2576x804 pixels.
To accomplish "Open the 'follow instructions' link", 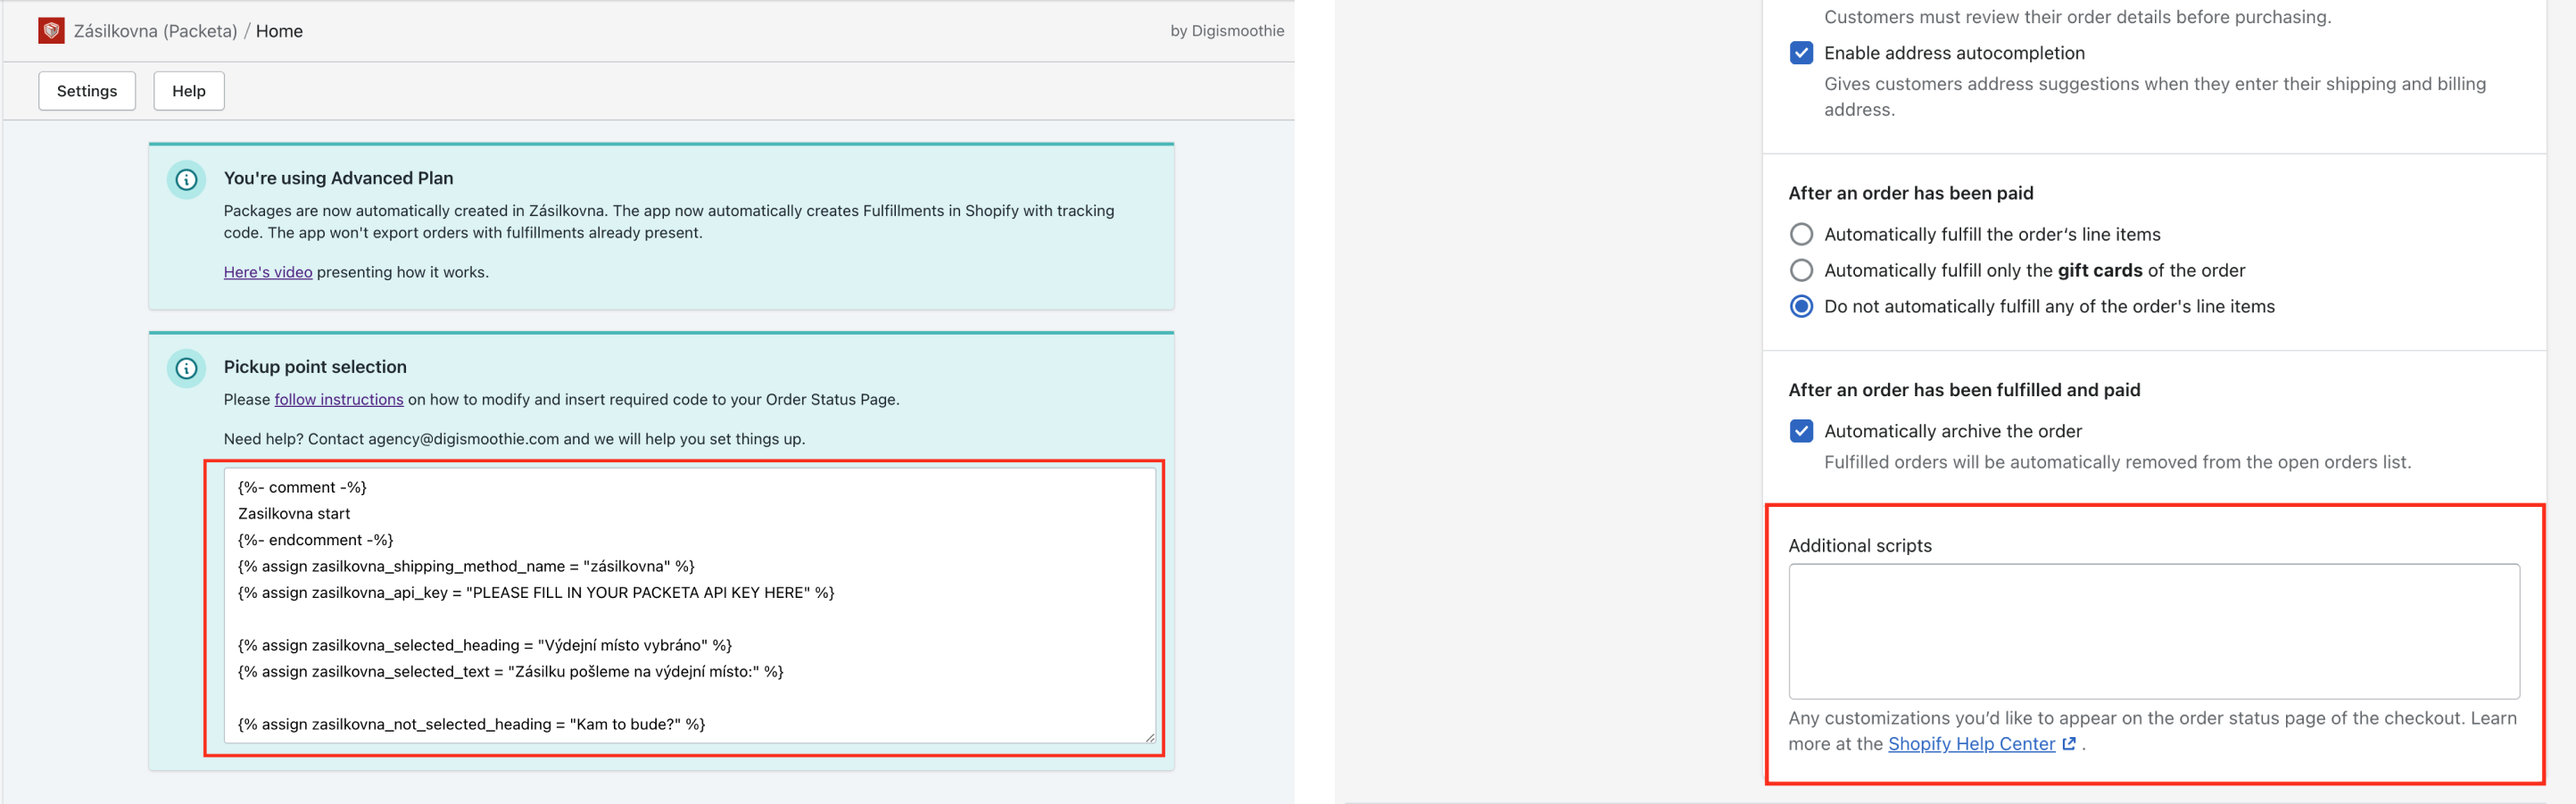I will click(339, 399).
